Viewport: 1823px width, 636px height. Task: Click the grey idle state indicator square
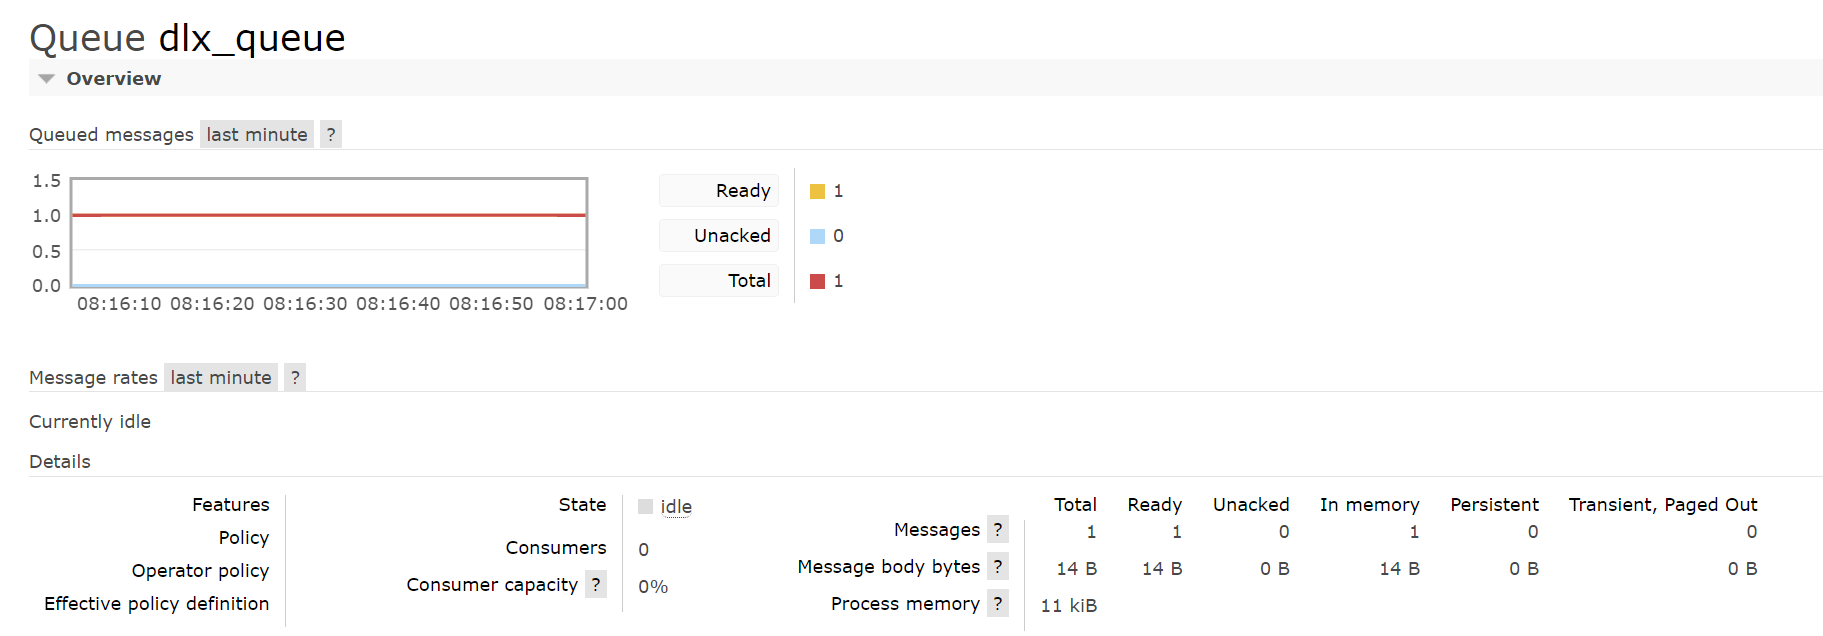pos(646,507)
